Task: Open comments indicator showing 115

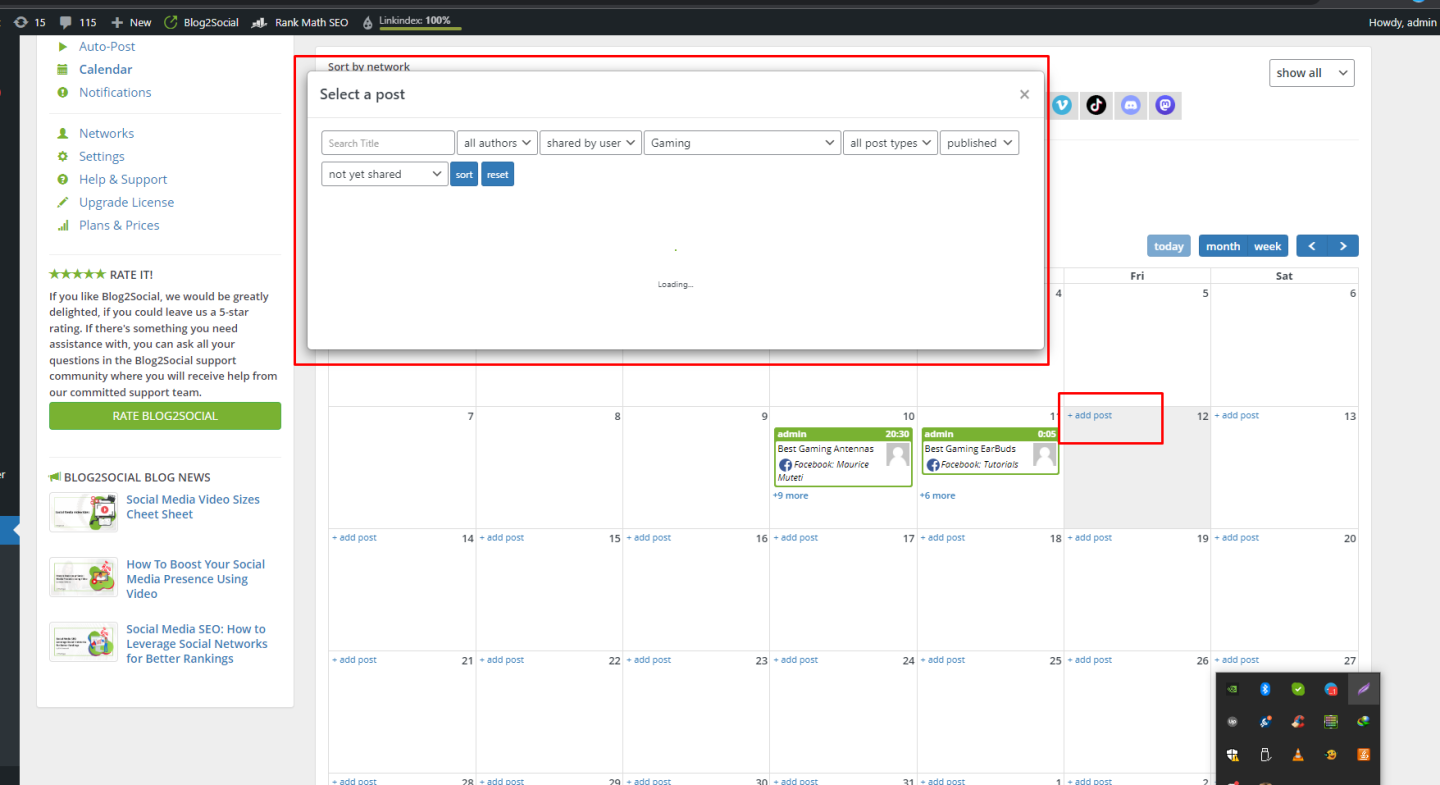Action: coord(78,22)
